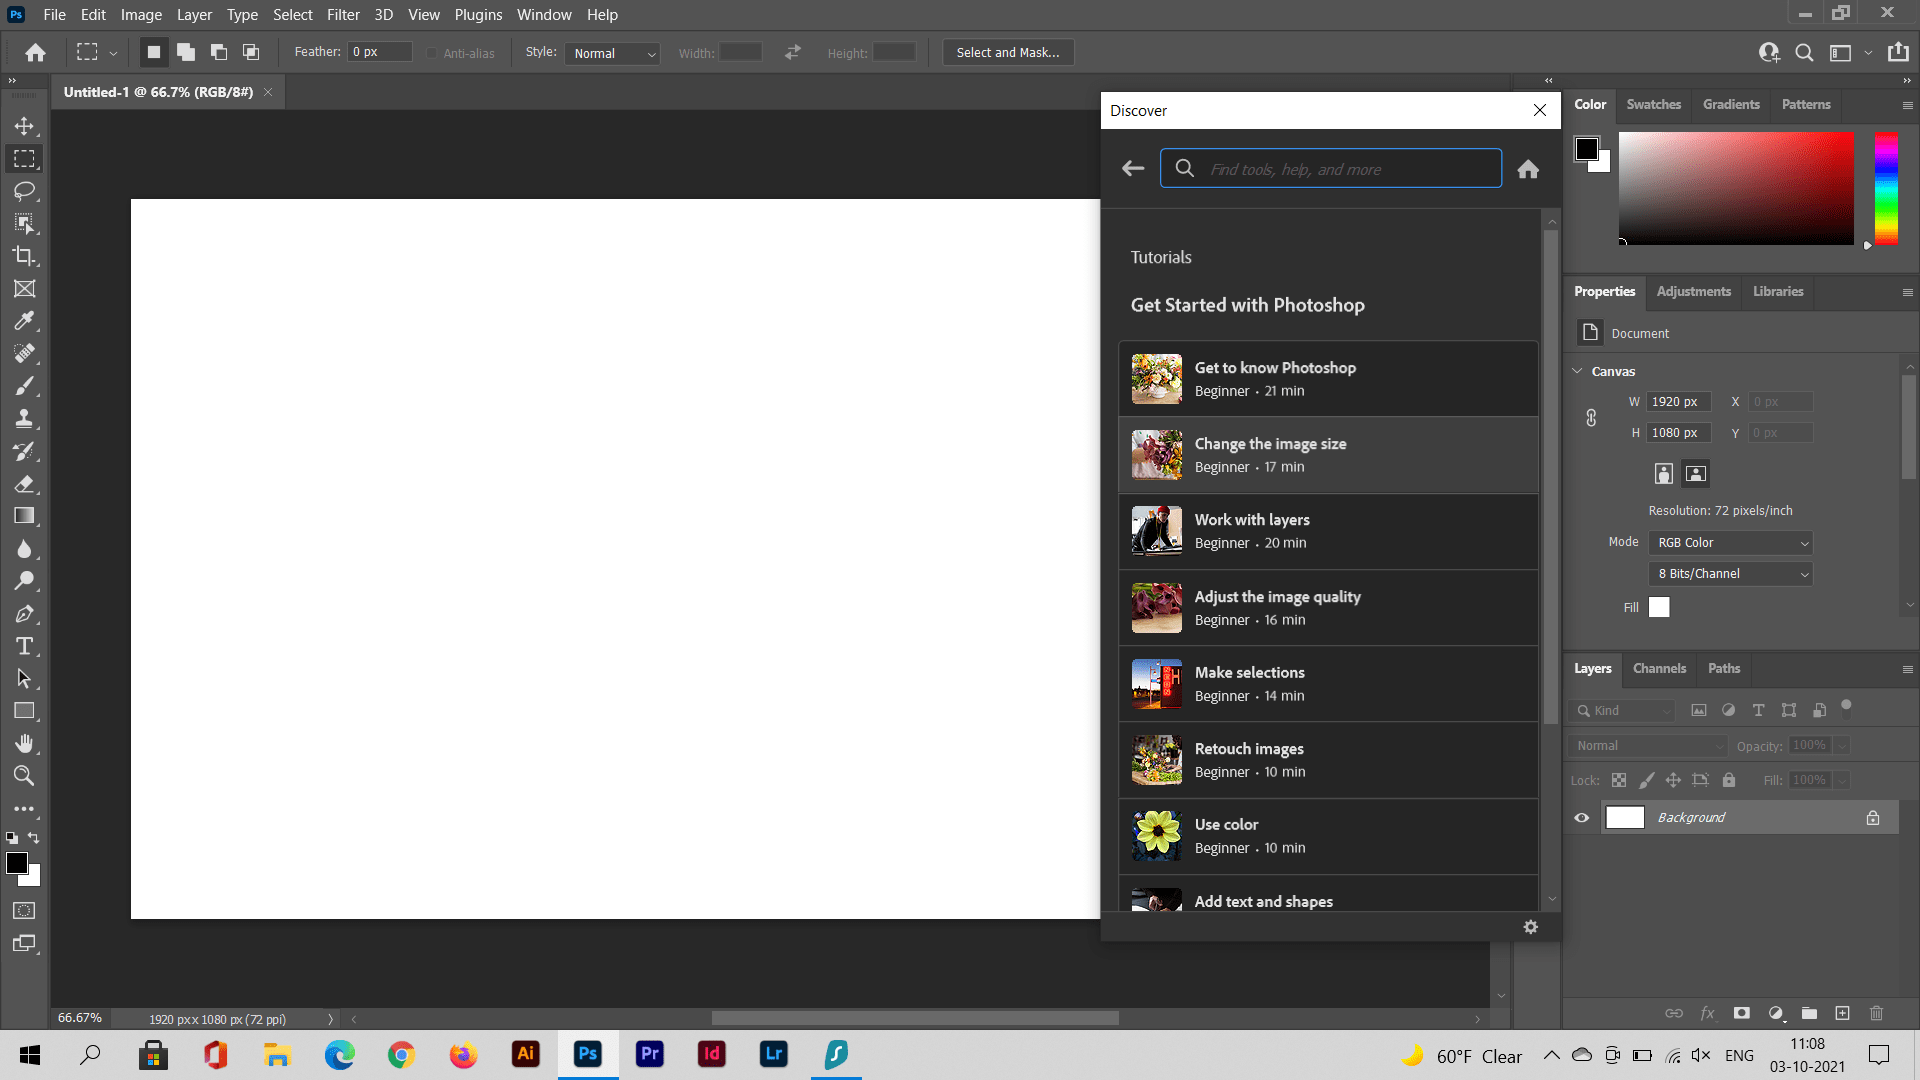Click the Select and Mask button
This screenshot has height=1080, width=1920.
click(x=1007, y=52)
